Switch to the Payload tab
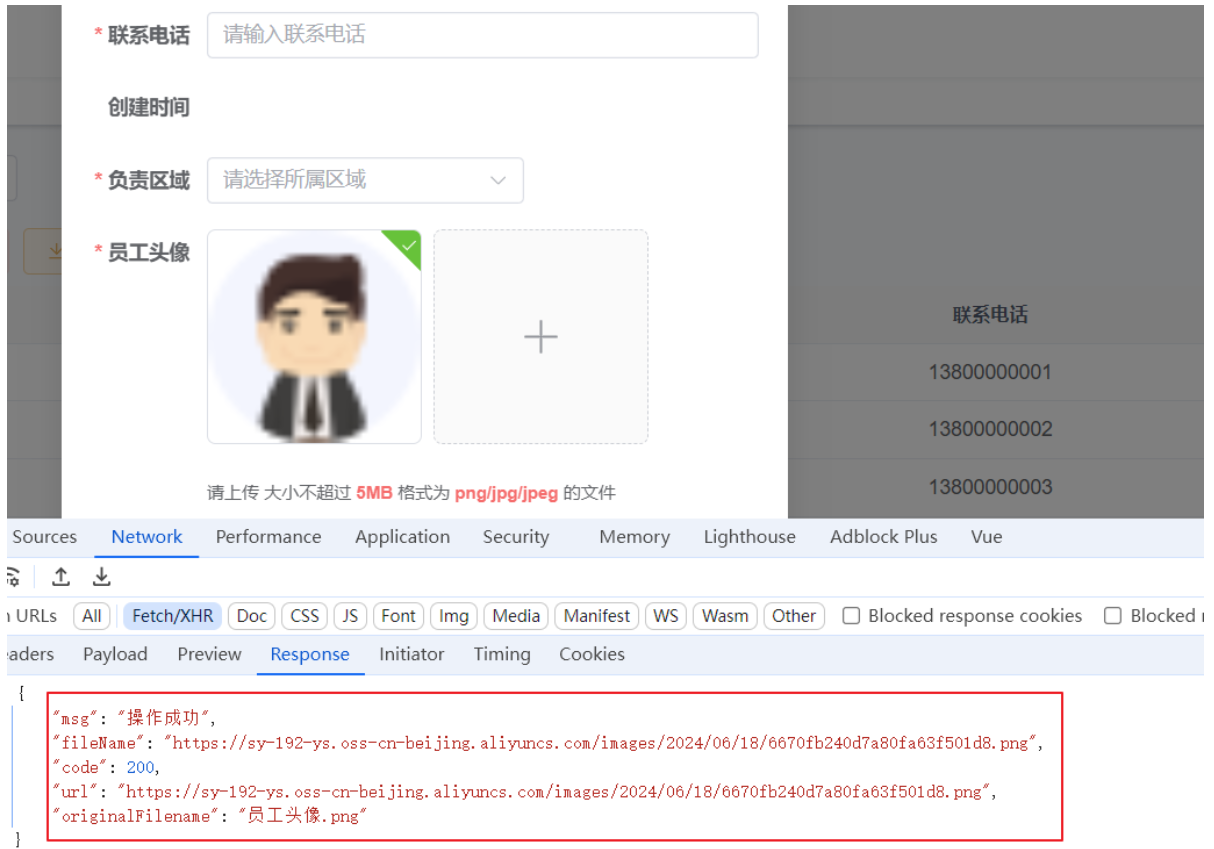This screenshot has height=849, width=1214. (x=115, y=654)
